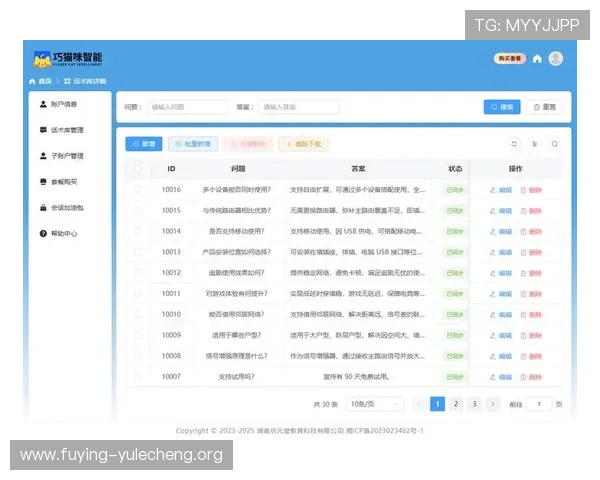This screenshot has height=480, width=600.
Task: Open the user avatar menu
Action: (555, 59)
